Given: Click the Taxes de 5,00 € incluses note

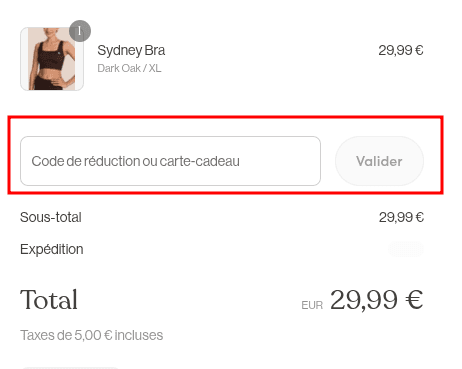Looking at the screenshot, I should pyautogui.click(x=92, y=335).
